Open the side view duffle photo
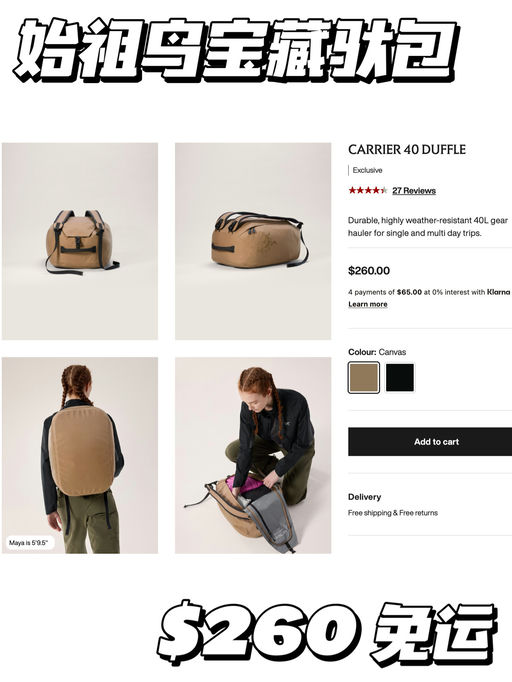 click(253, 241)
